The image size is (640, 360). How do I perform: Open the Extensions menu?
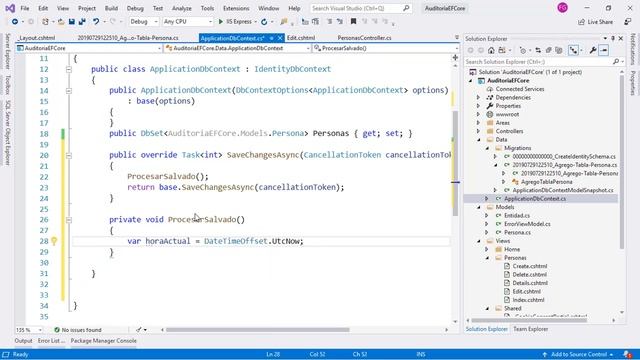[x=236, y=8]
